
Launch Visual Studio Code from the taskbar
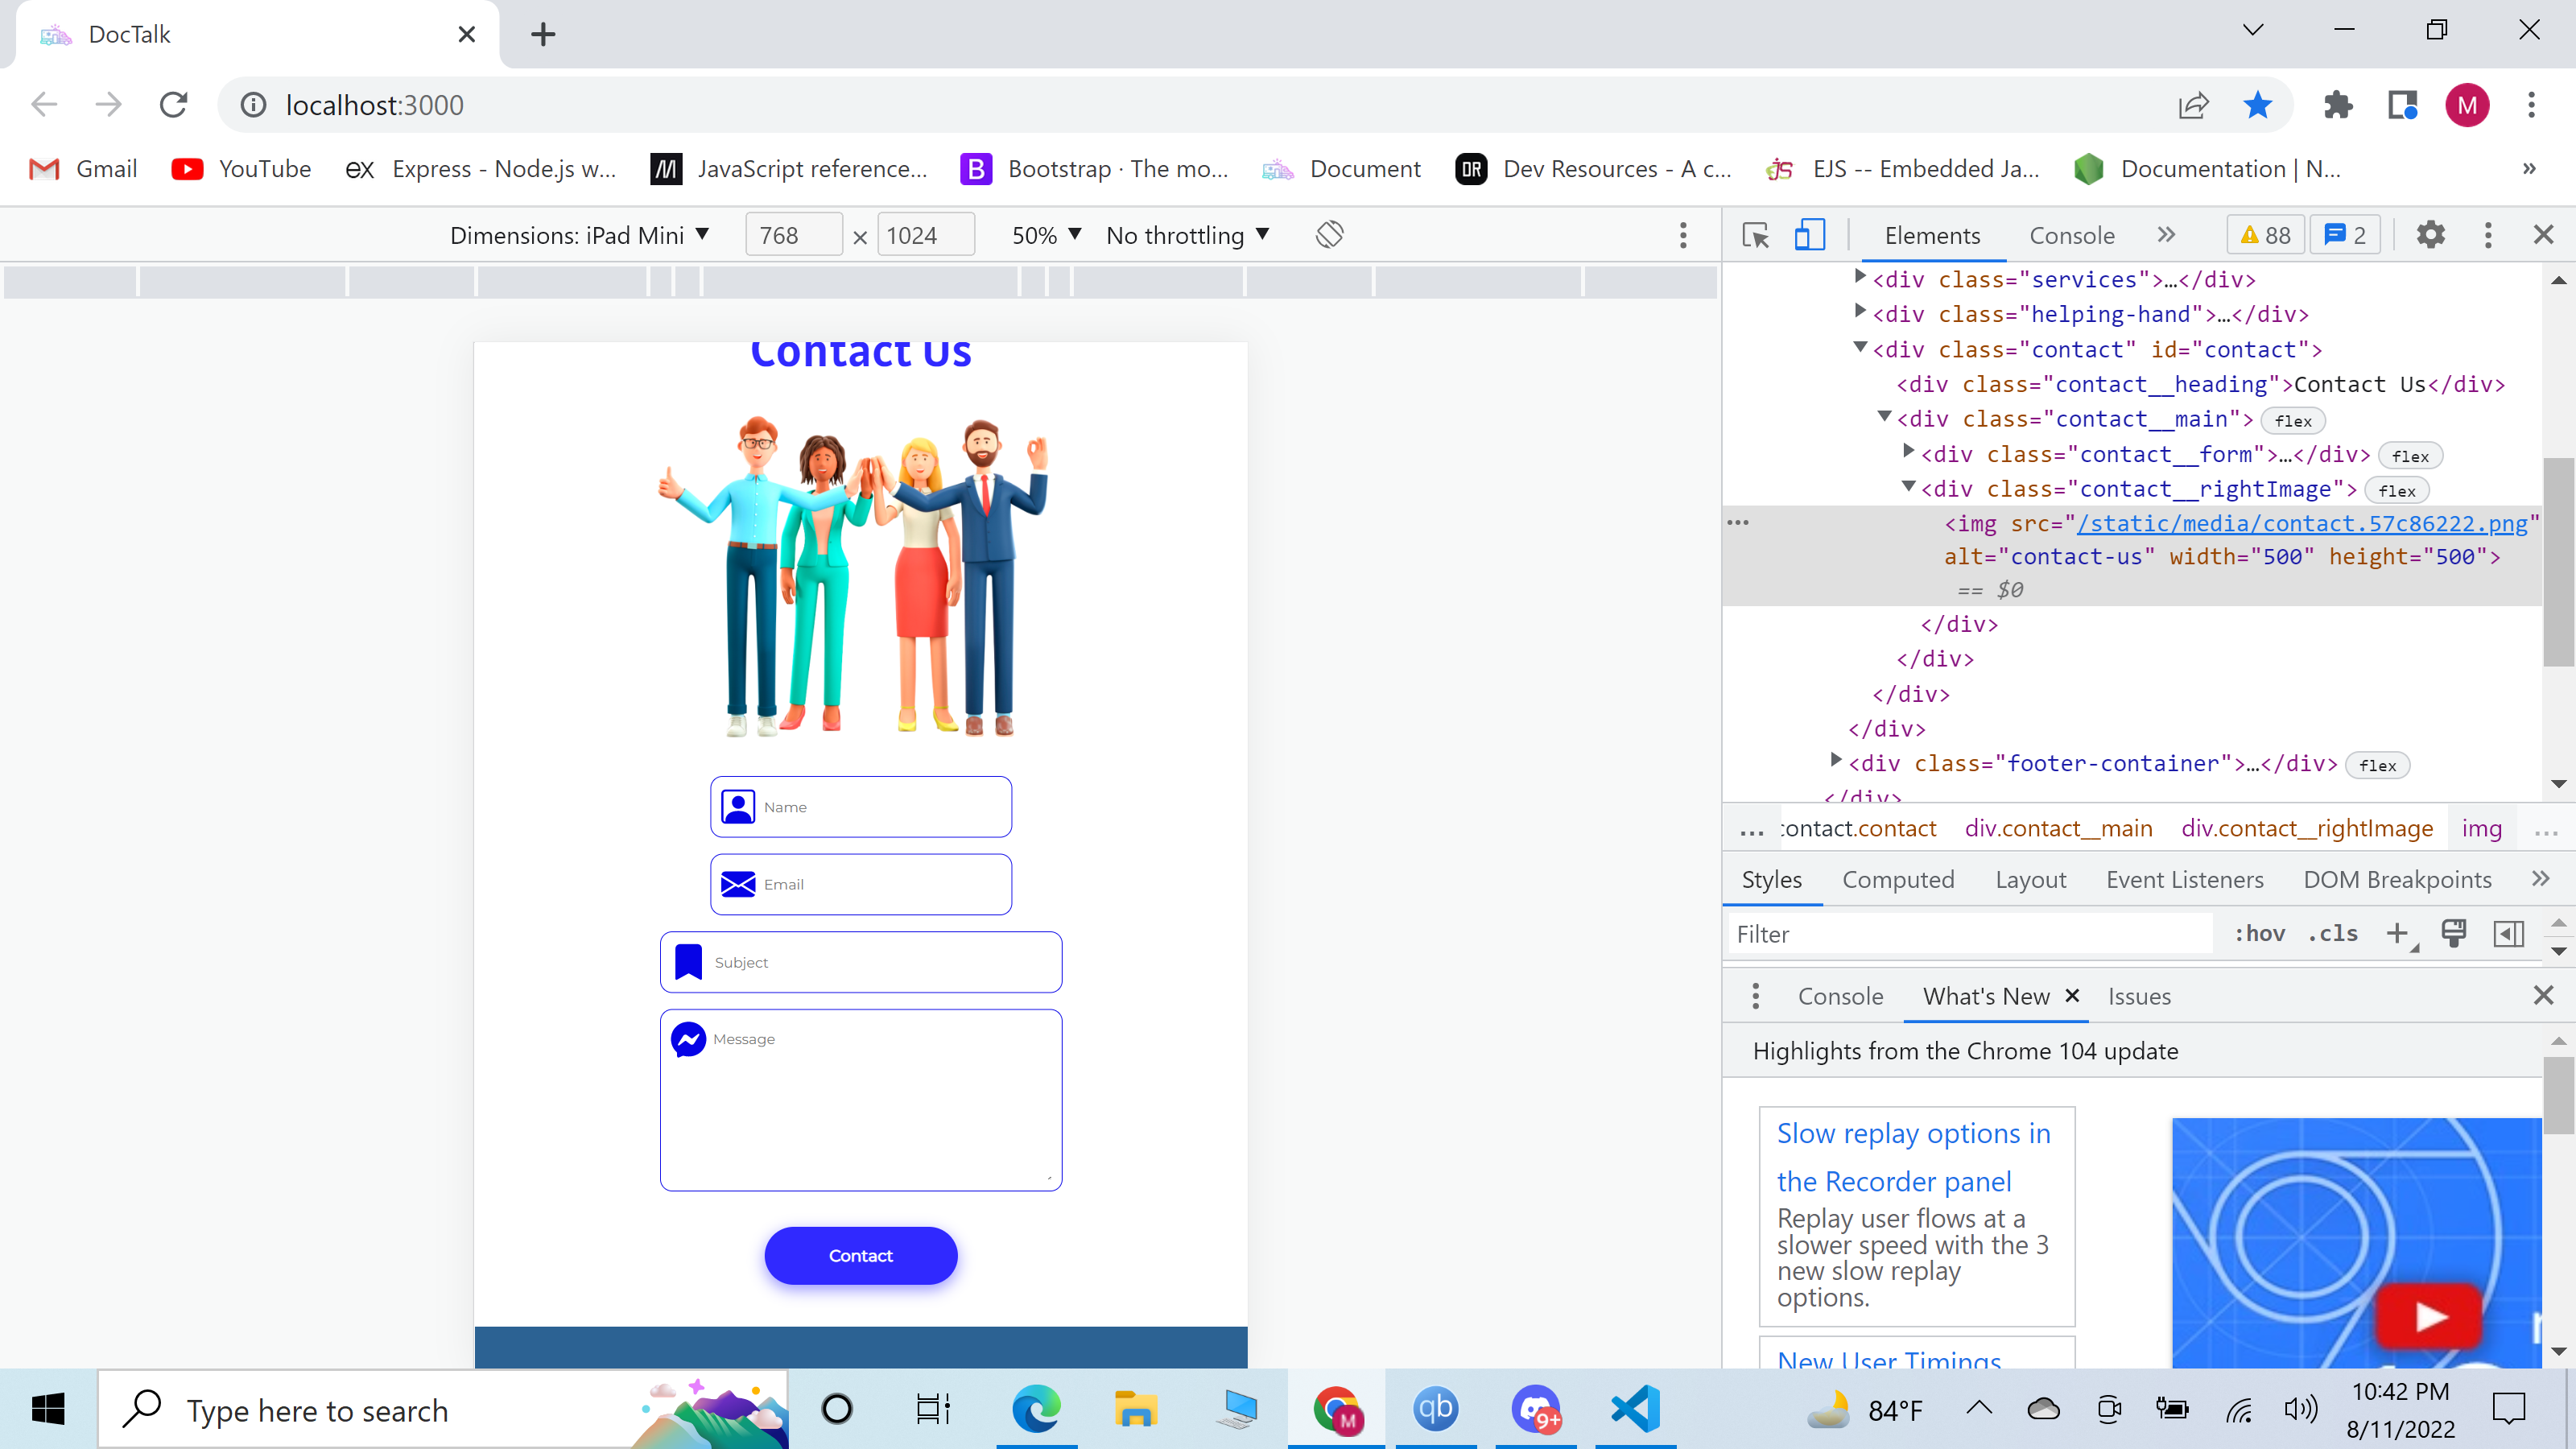(x=1634, y=1409)
